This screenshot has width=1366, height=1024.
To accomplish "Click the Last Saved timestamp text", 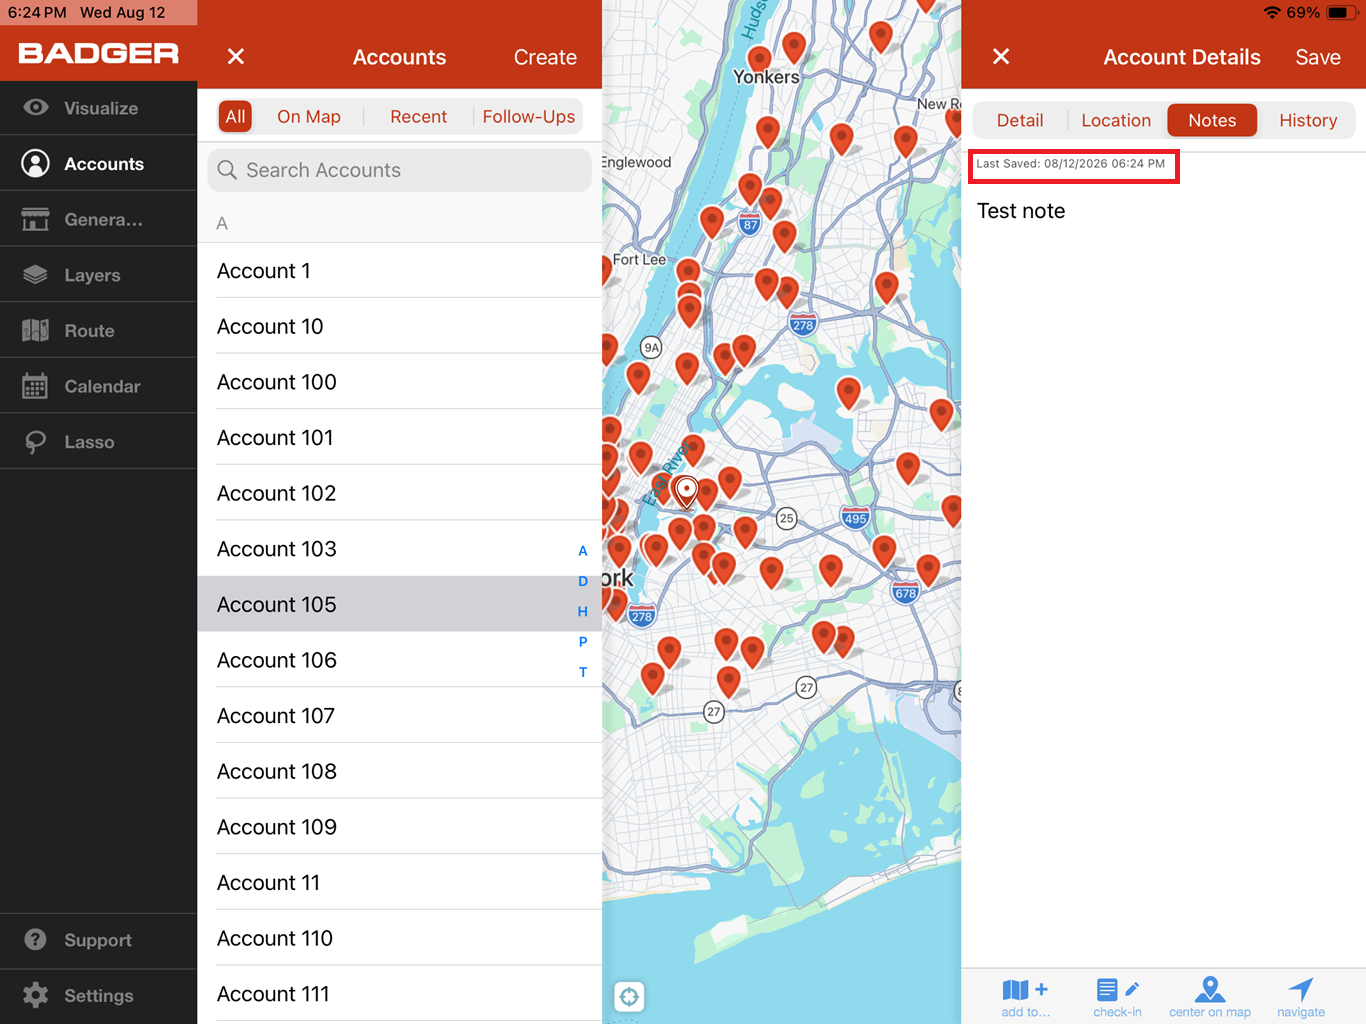I will click(1070, 164).
